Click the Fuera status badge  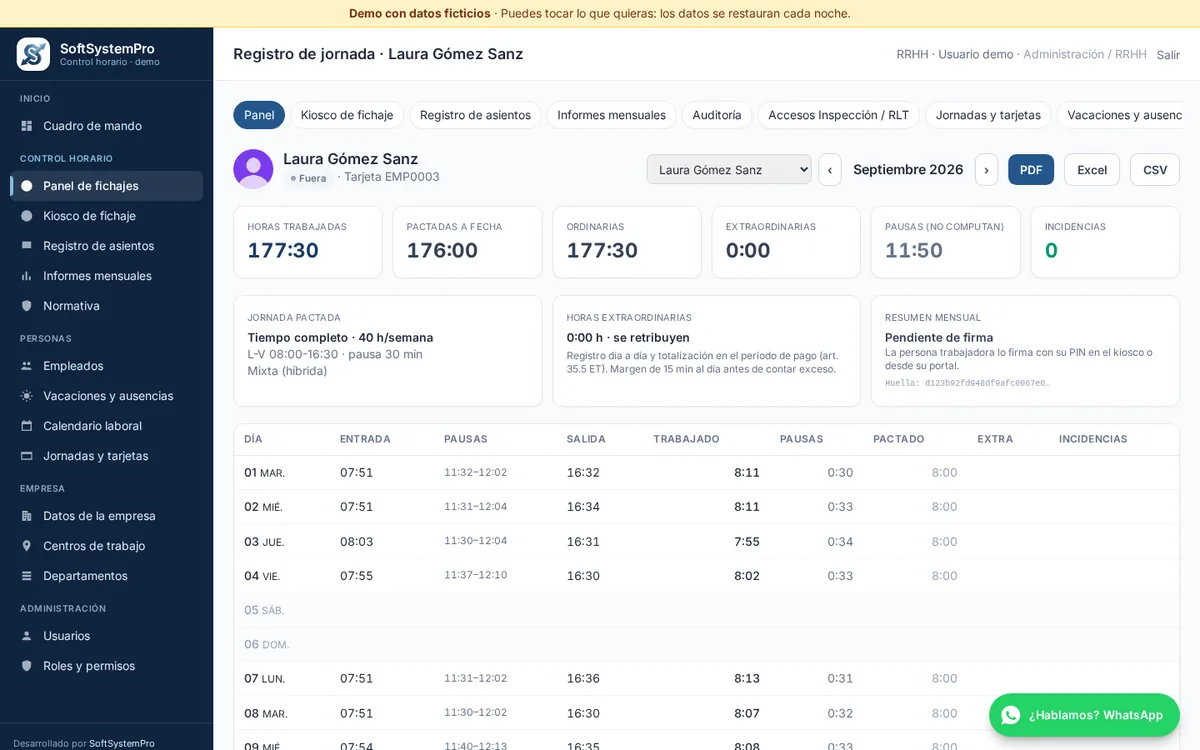click(x=308, y=178)
